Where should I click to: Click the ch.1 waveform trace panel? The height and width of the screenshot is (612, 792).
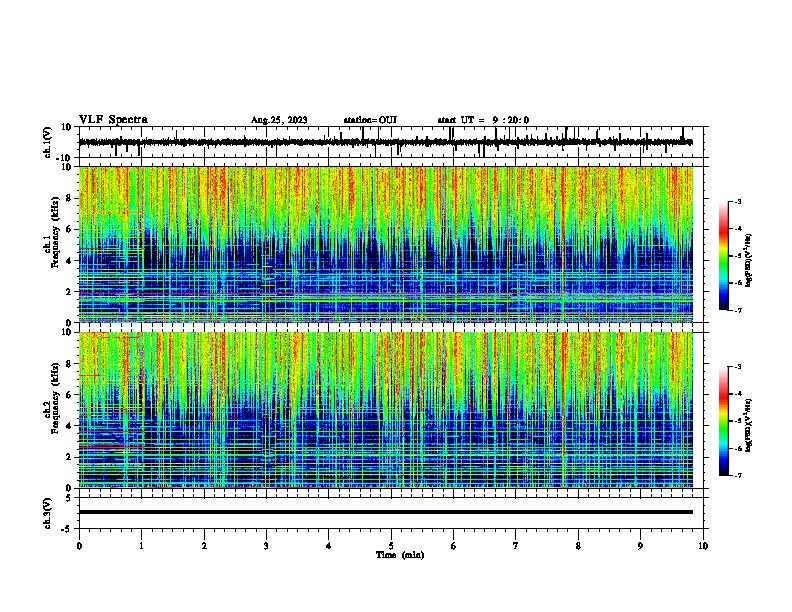point(393,142)
